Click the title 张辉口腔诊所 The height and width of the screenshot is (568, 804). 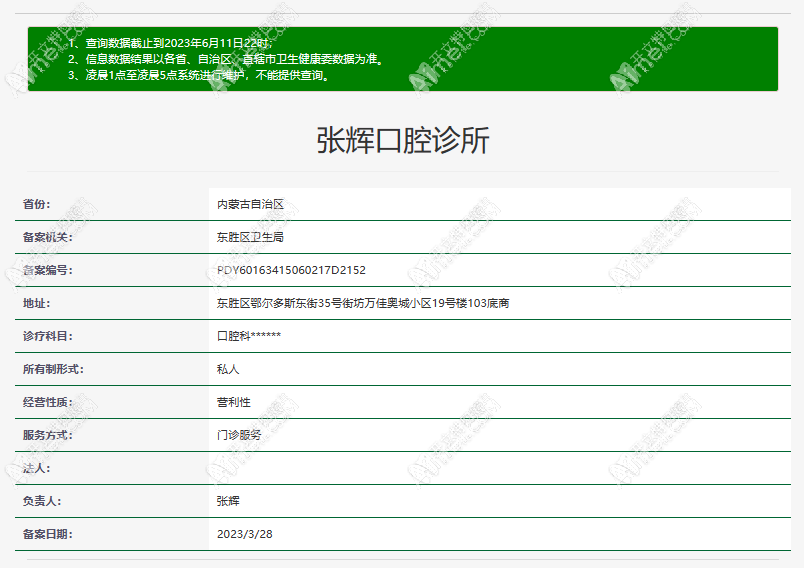403,140
